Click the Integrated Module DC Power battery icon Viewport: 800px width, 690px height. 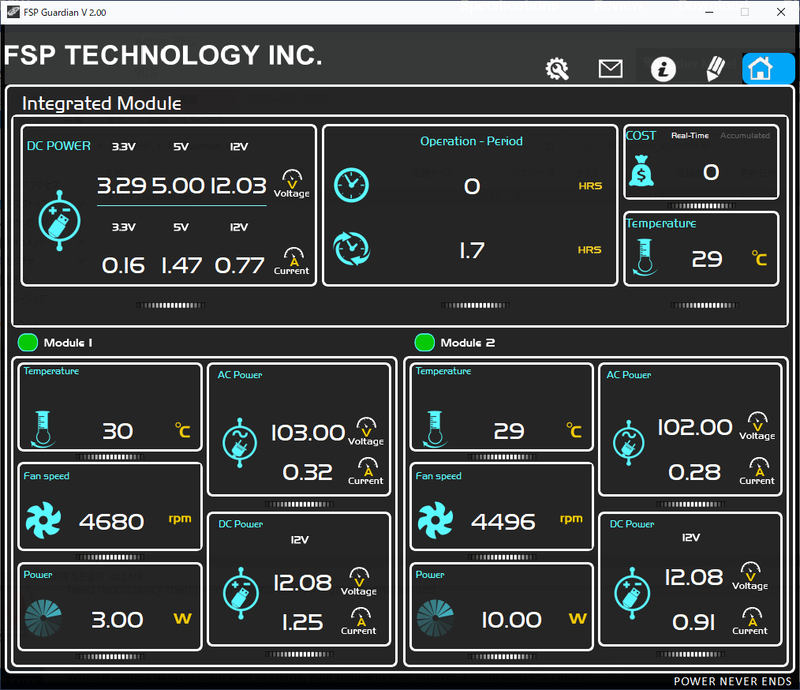coord(60,220)
